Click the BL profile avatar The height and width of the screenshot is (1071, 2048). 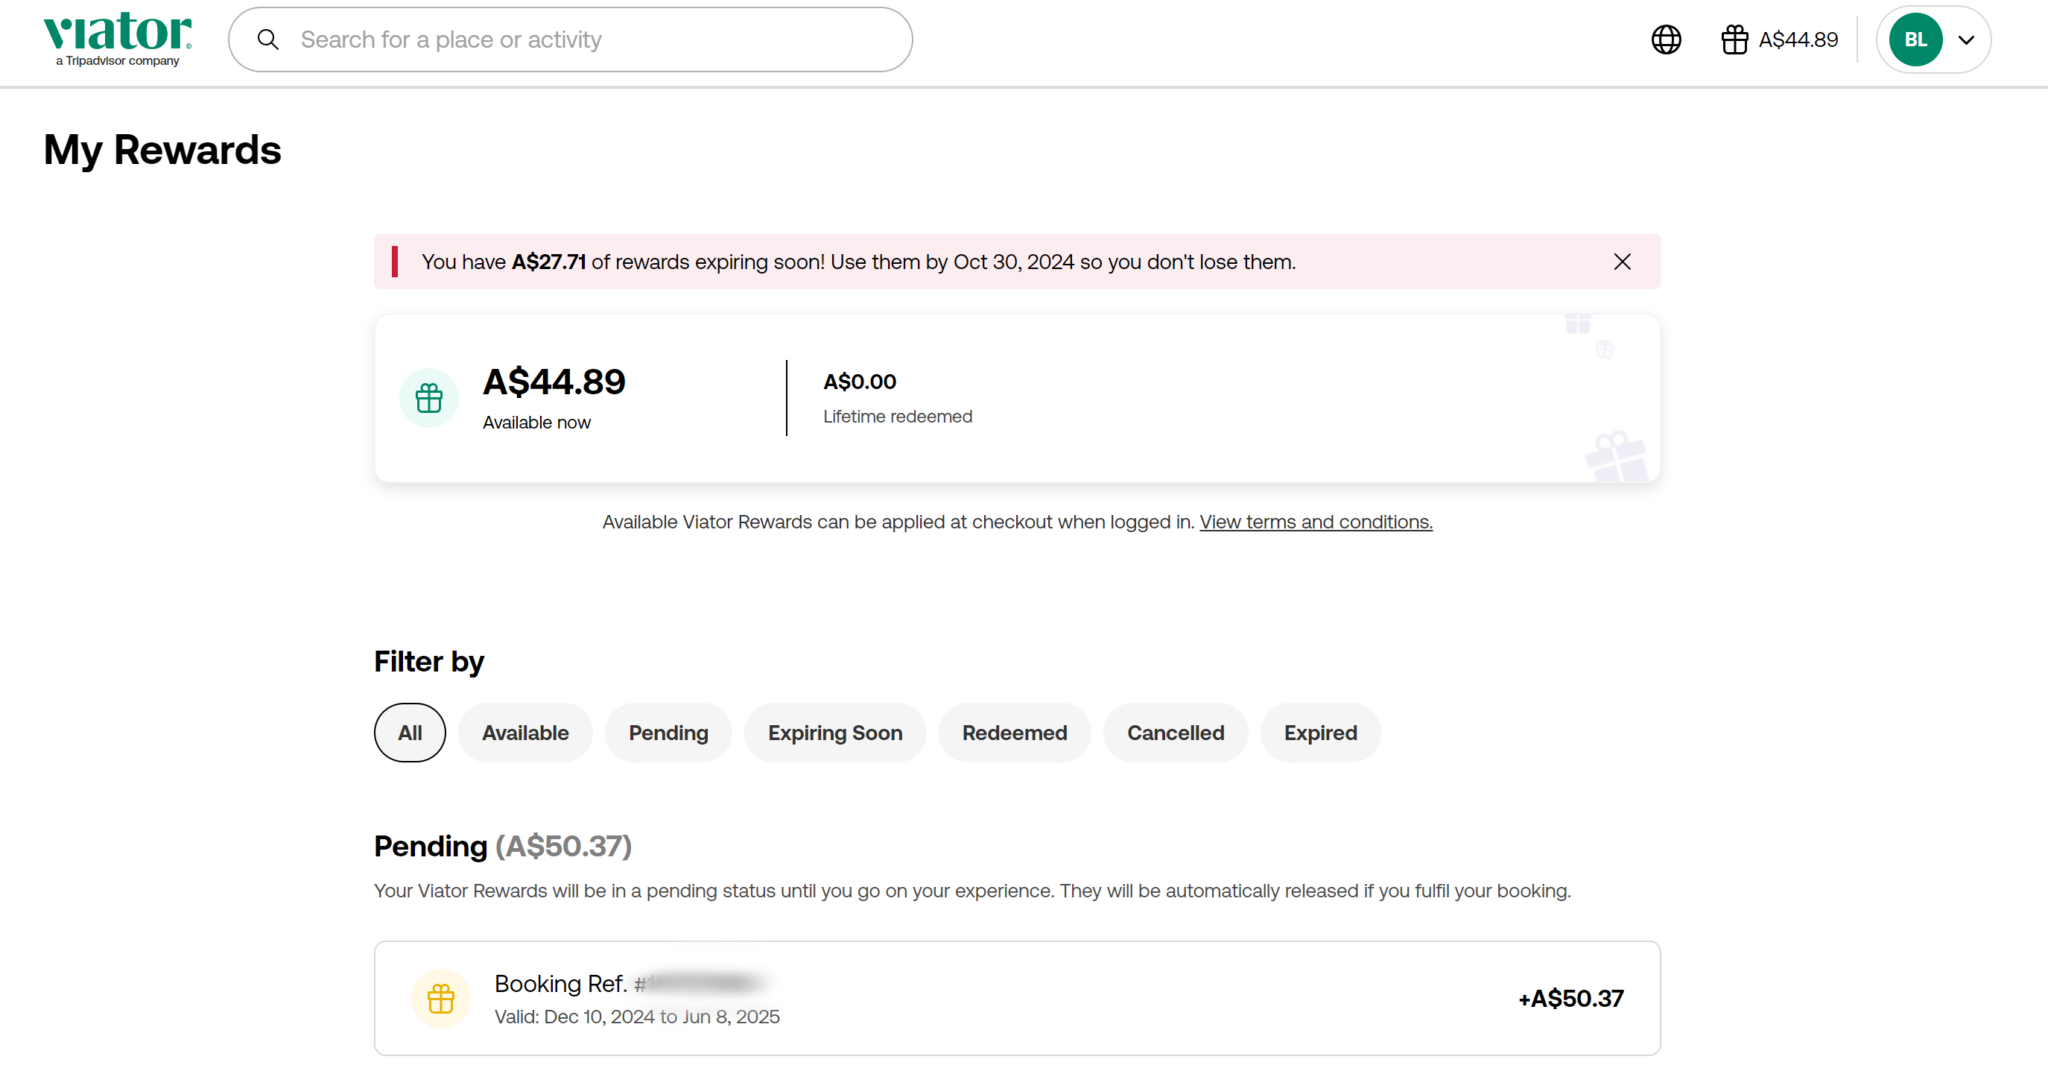[1914, 40]
